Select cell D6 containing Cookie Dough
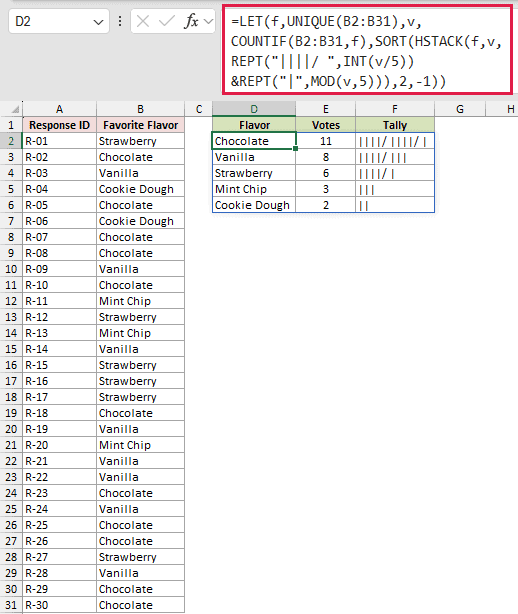The height and width of the screenshot is (614, 518). 254,205
